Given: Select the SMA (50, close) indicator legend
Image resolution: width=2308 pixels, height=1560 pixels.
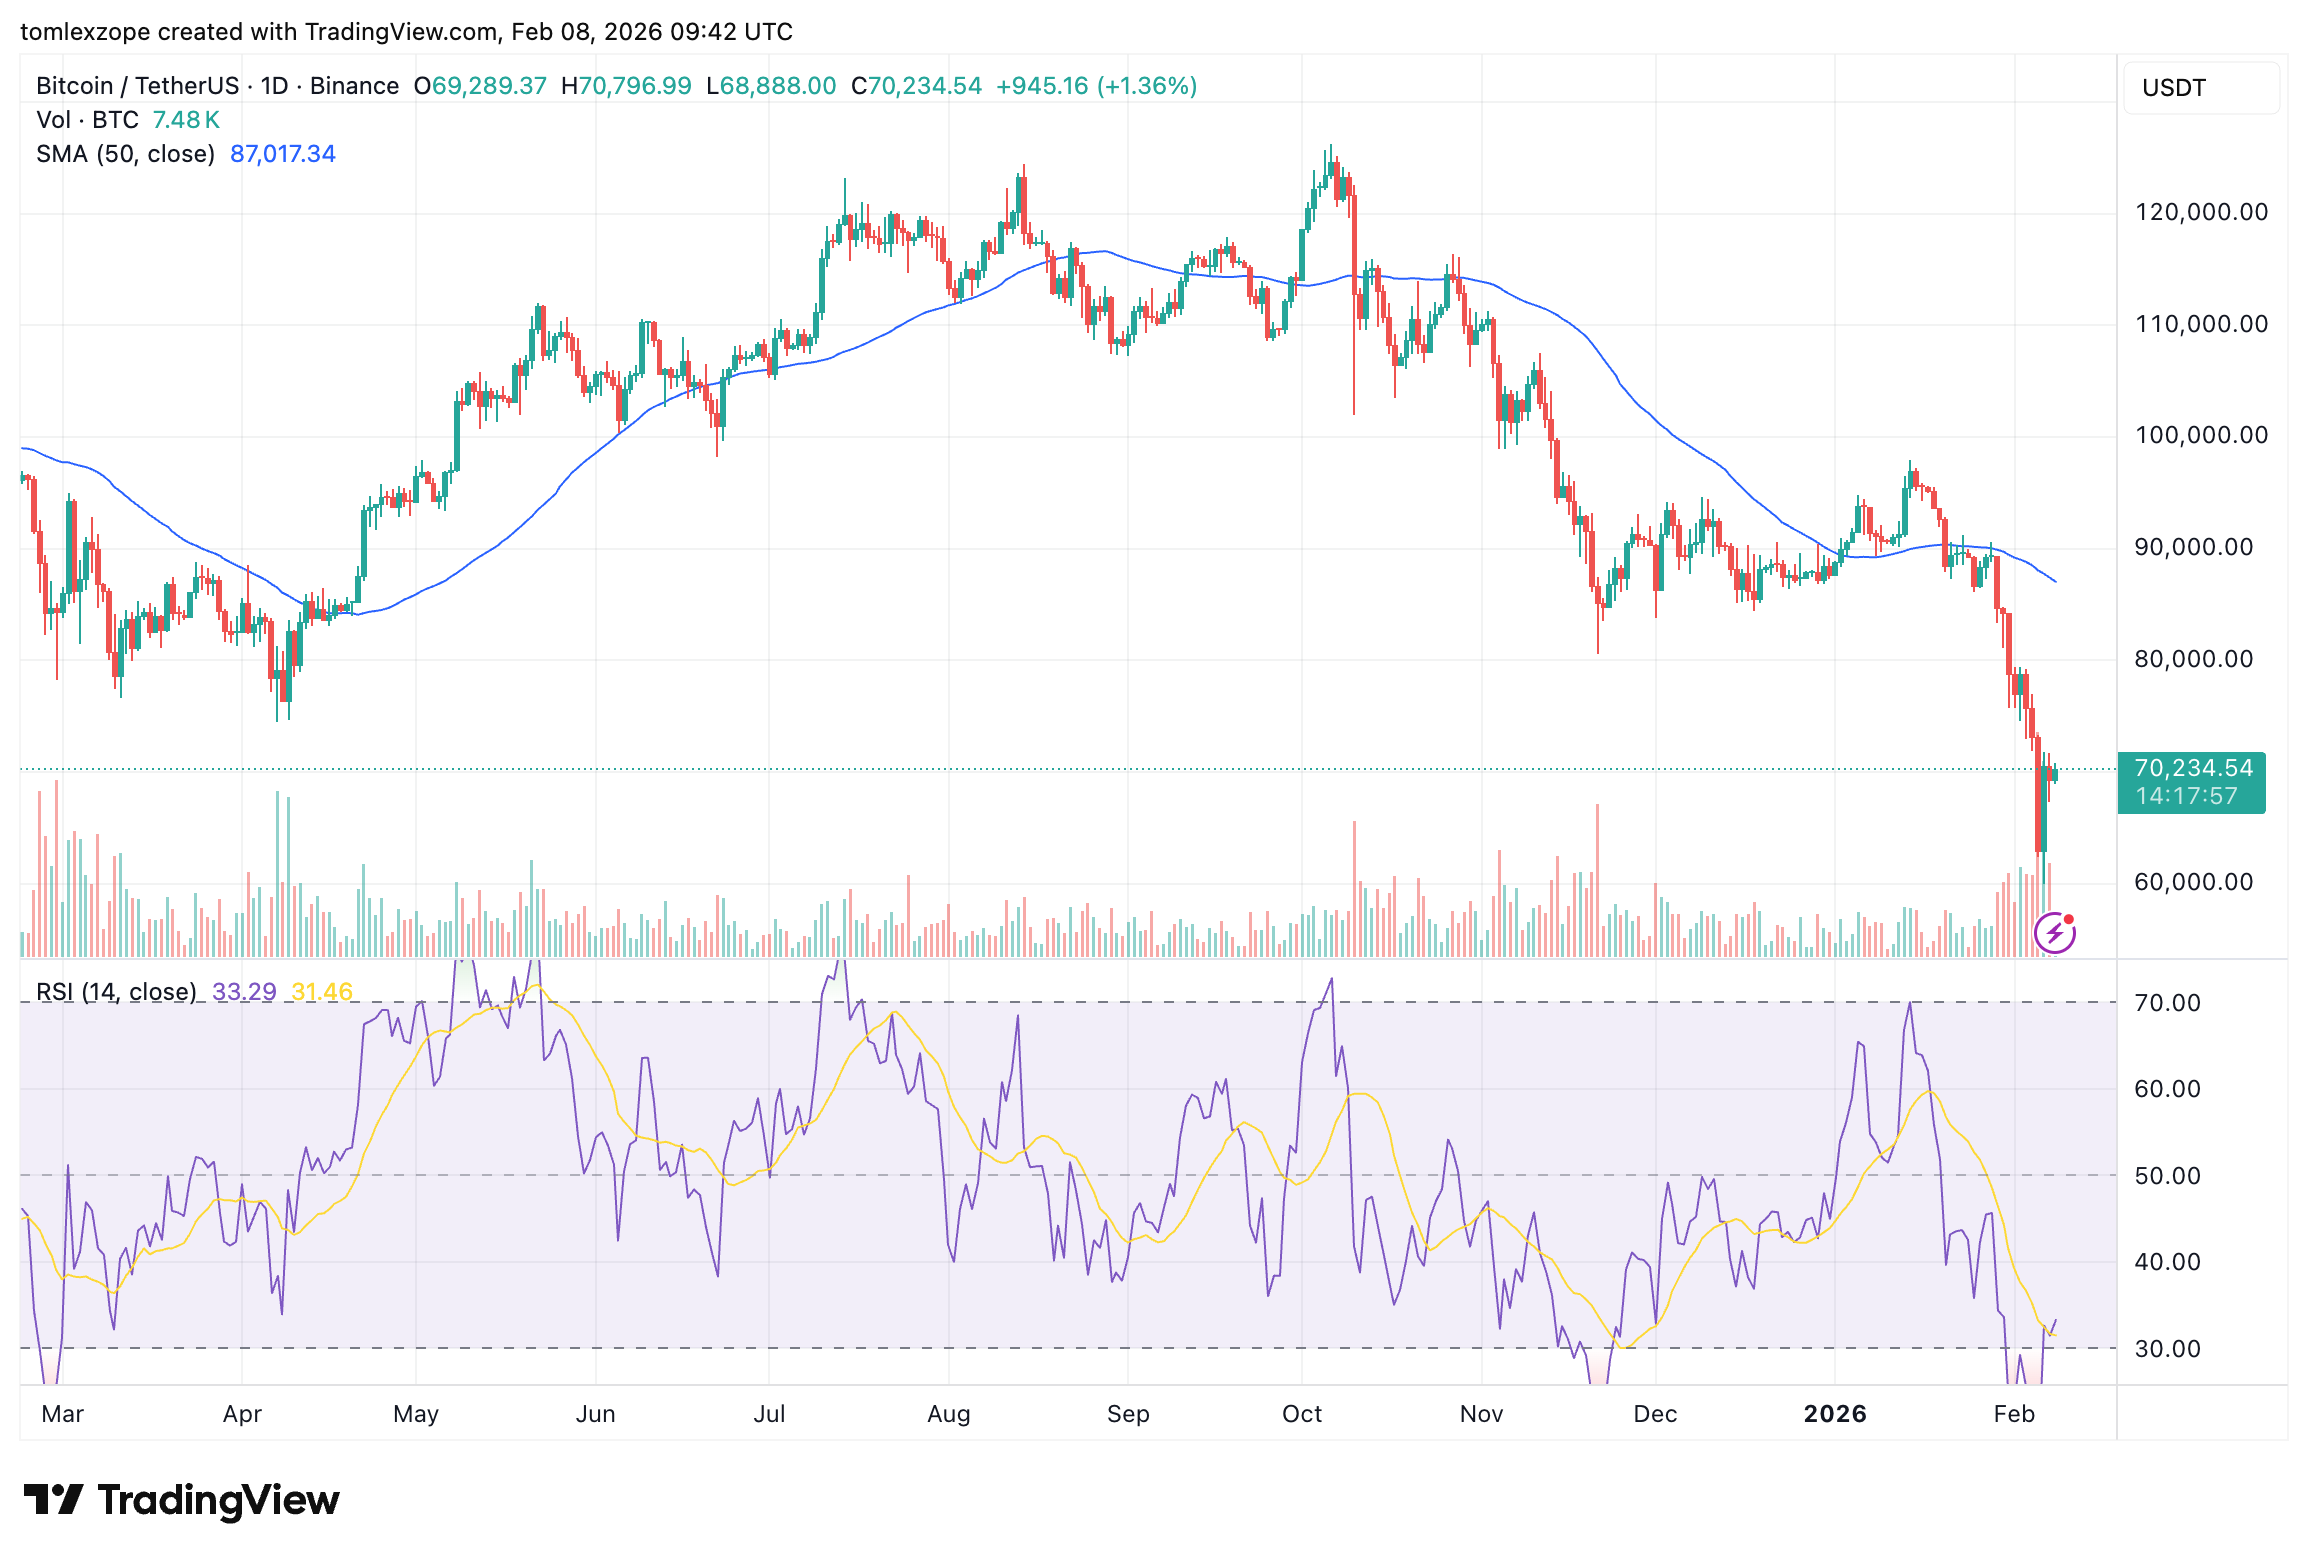Looking at the screenshot, I should coord(125,154).
